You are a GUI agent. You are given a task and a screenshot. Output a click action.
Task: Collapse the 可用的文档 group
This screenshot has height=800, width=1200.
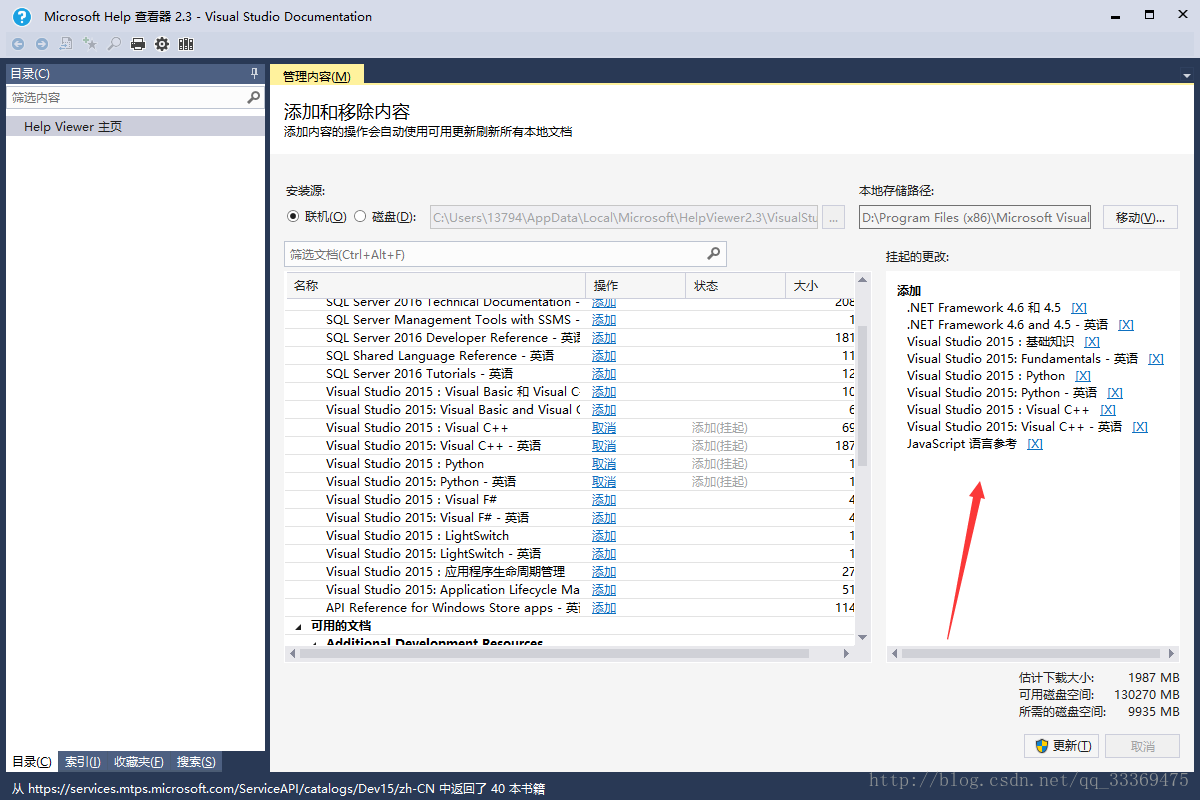pos(298,626)
